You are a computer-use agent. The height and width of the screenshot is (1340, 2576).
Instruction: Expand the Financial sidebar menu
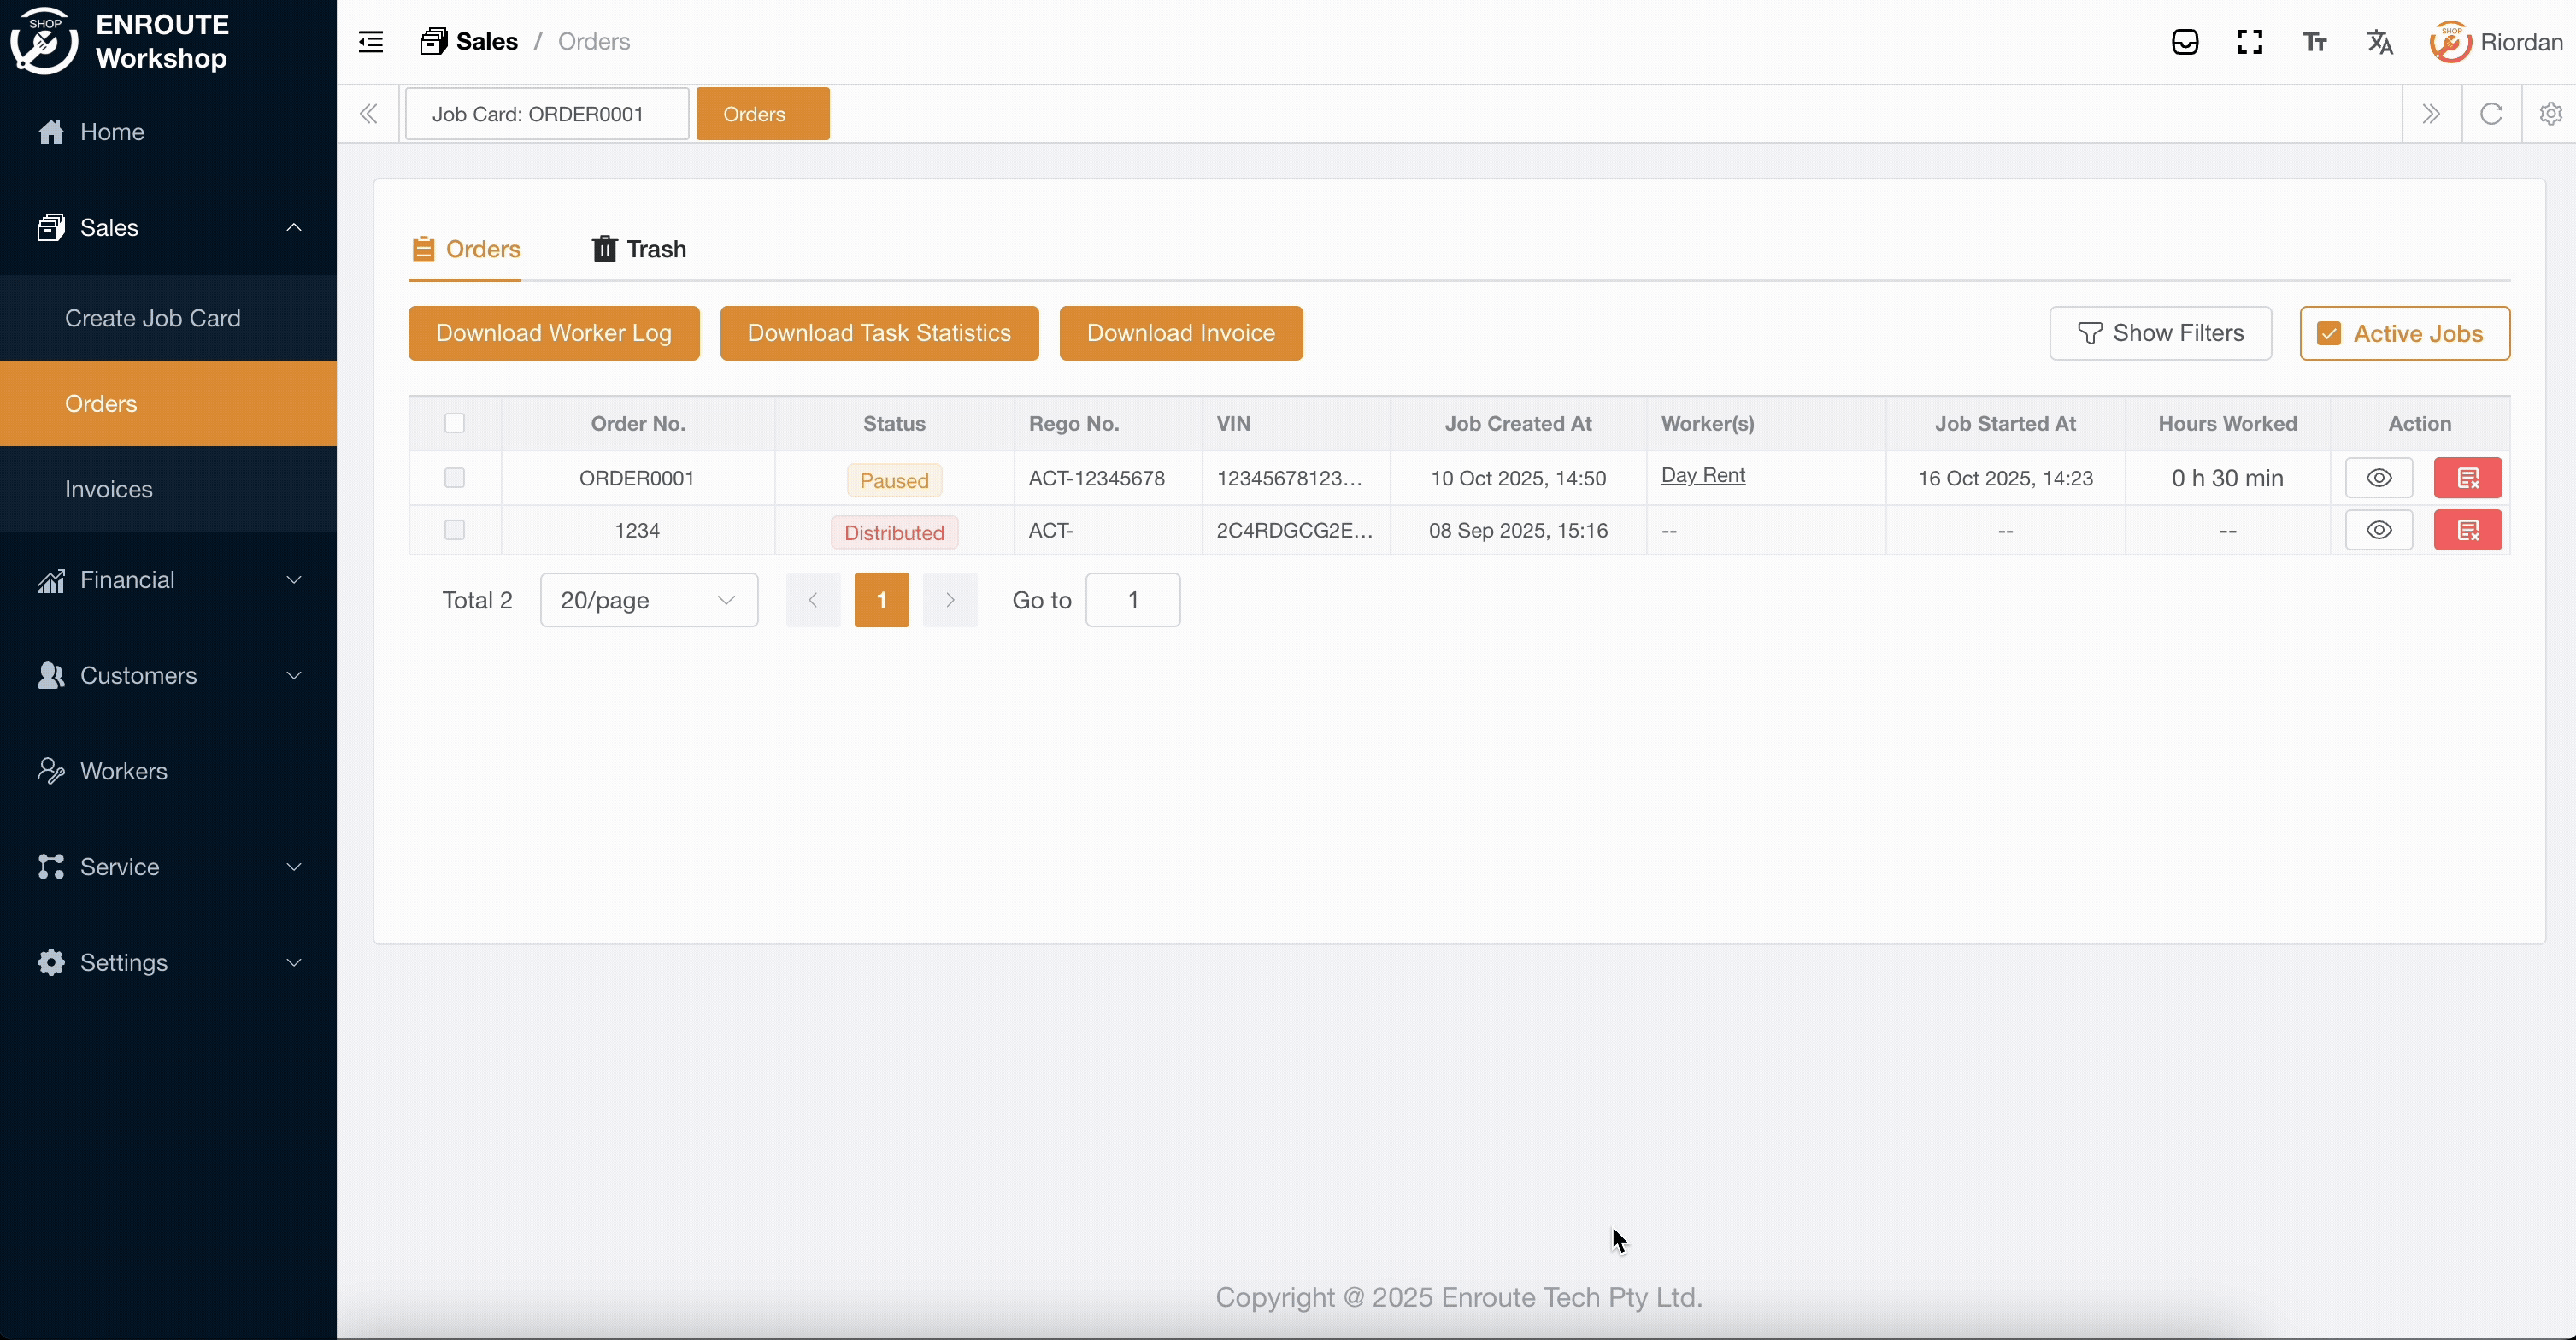tap(168, 580)
